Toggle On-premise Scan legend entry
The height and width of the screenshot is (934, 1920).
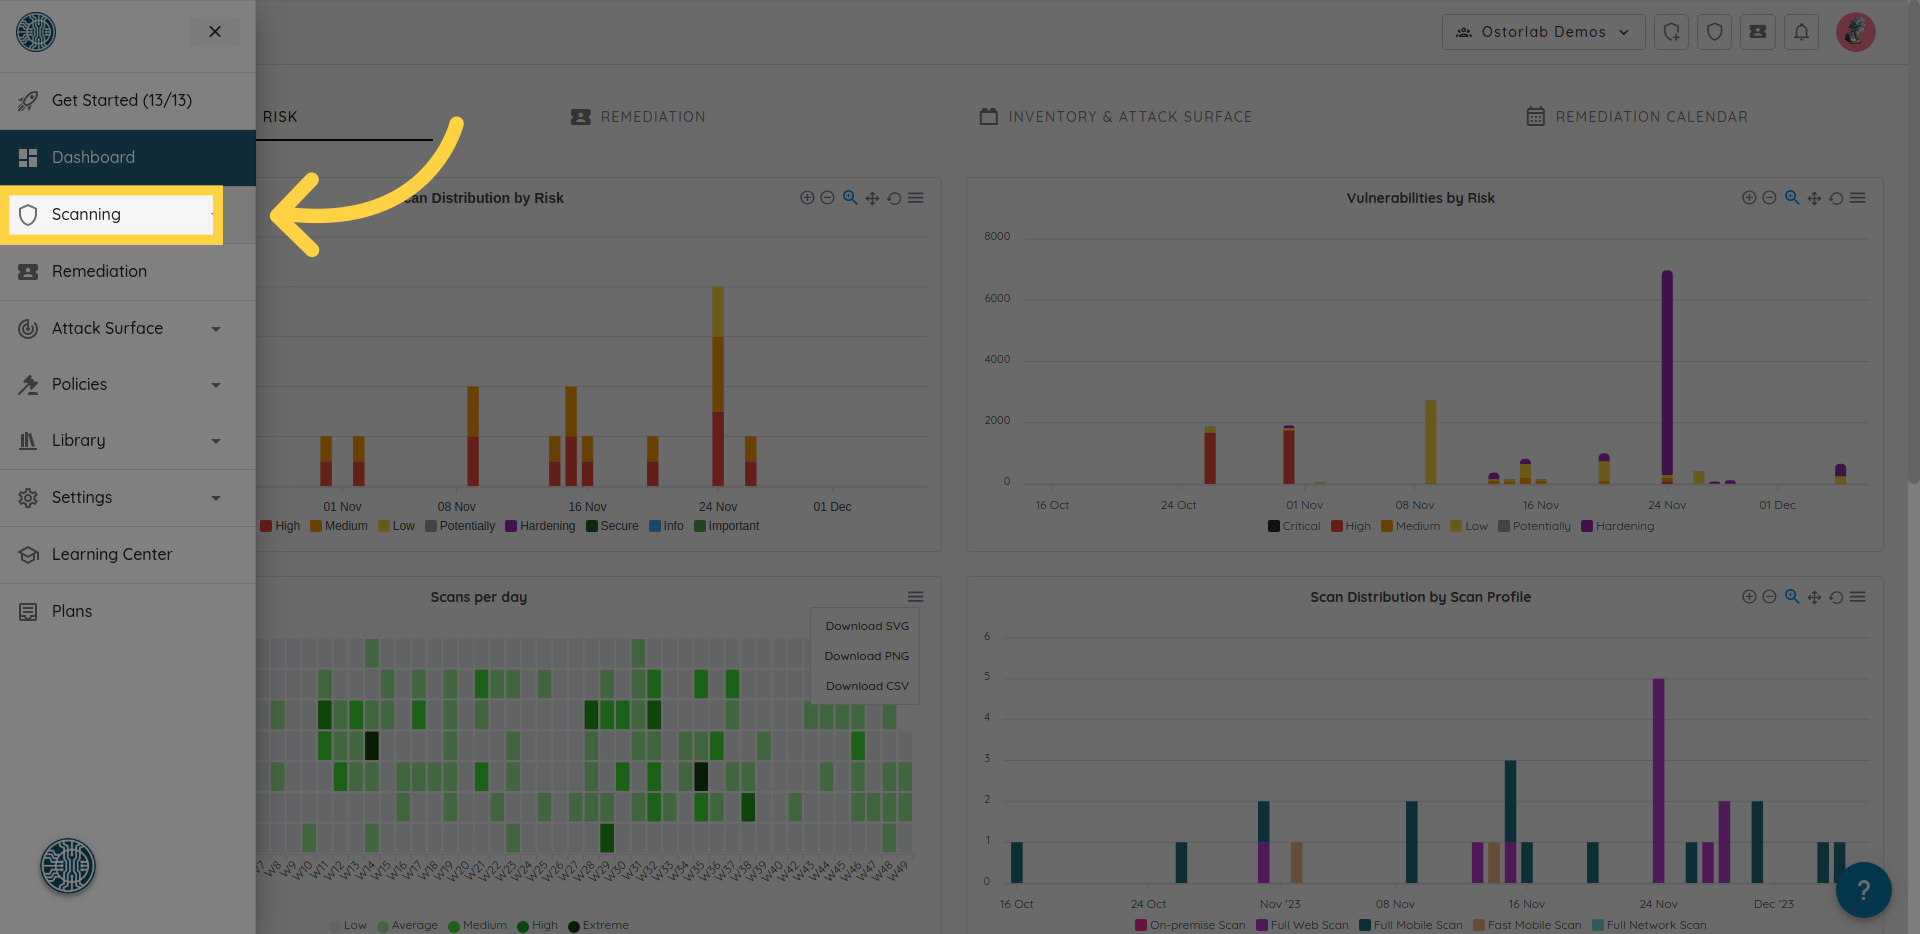click(x=1190, y=925)
